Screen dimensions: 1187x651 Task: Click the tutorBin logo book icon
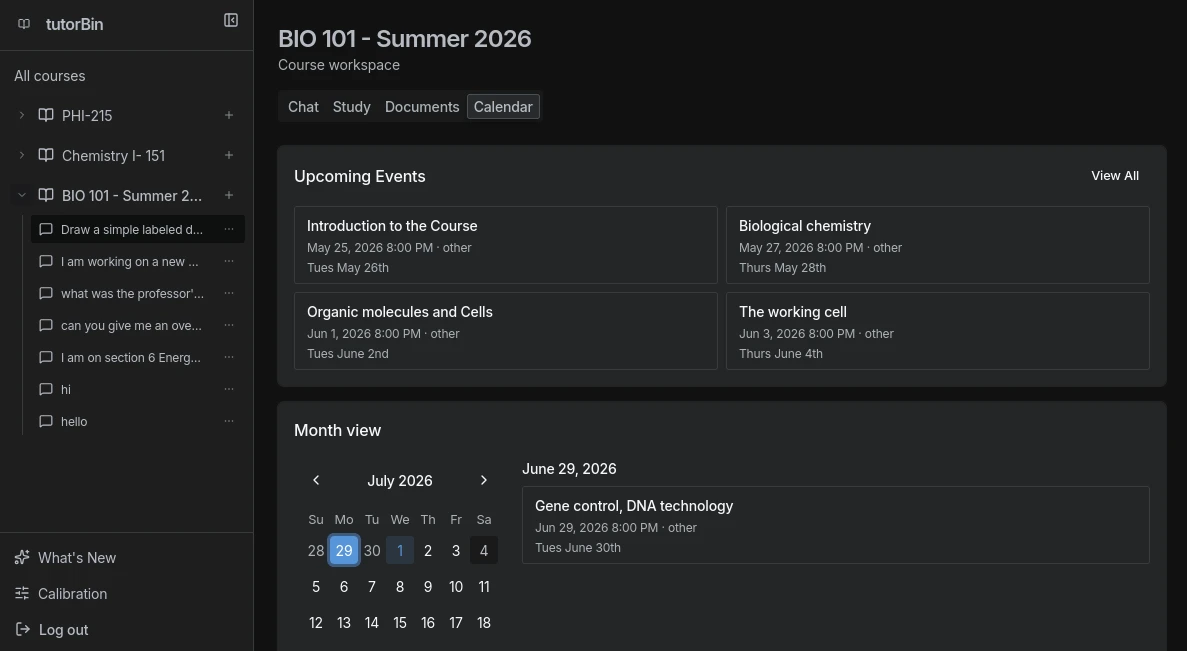click(x=24, y=24)
